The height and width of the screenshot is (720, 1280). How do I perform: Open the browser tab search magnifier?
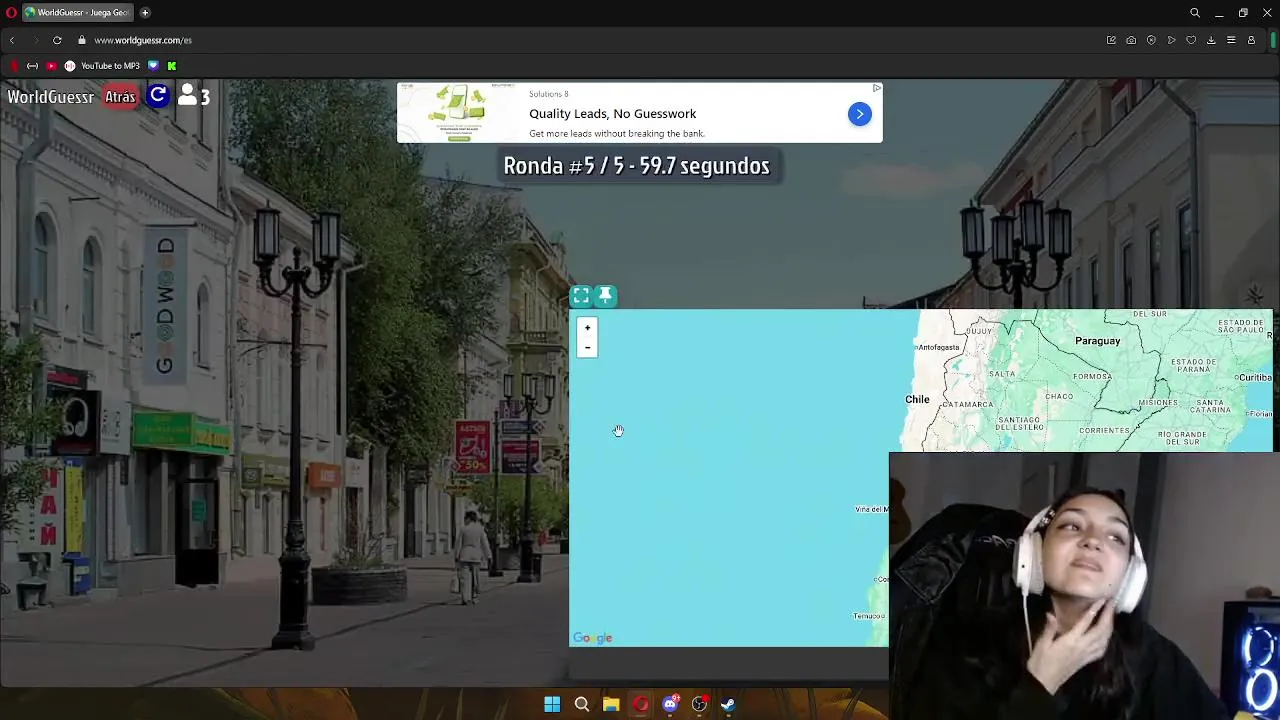1195,13
